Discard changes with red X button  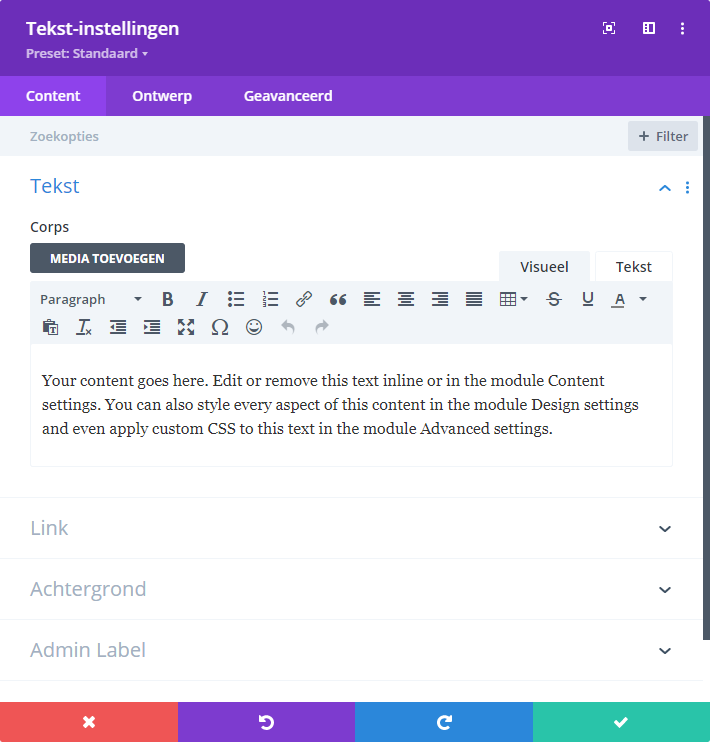click(89, 722)
